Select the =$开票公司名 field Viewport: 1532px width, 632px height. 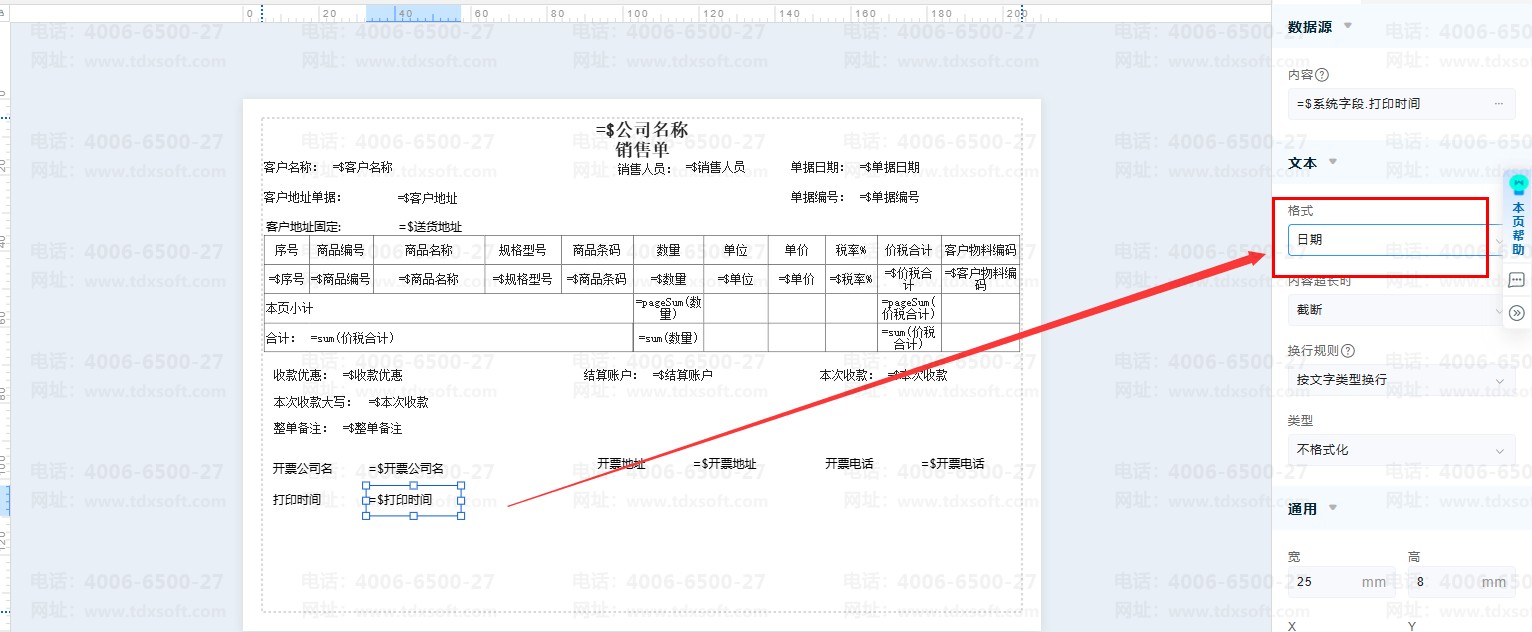[x=406, y=468]
